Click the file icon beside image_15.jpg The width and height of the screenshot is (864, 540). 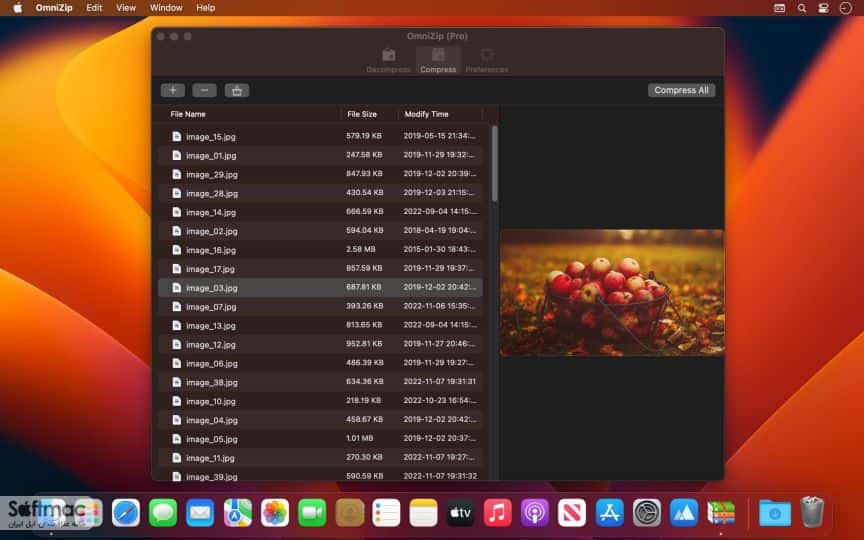(176, 136)
